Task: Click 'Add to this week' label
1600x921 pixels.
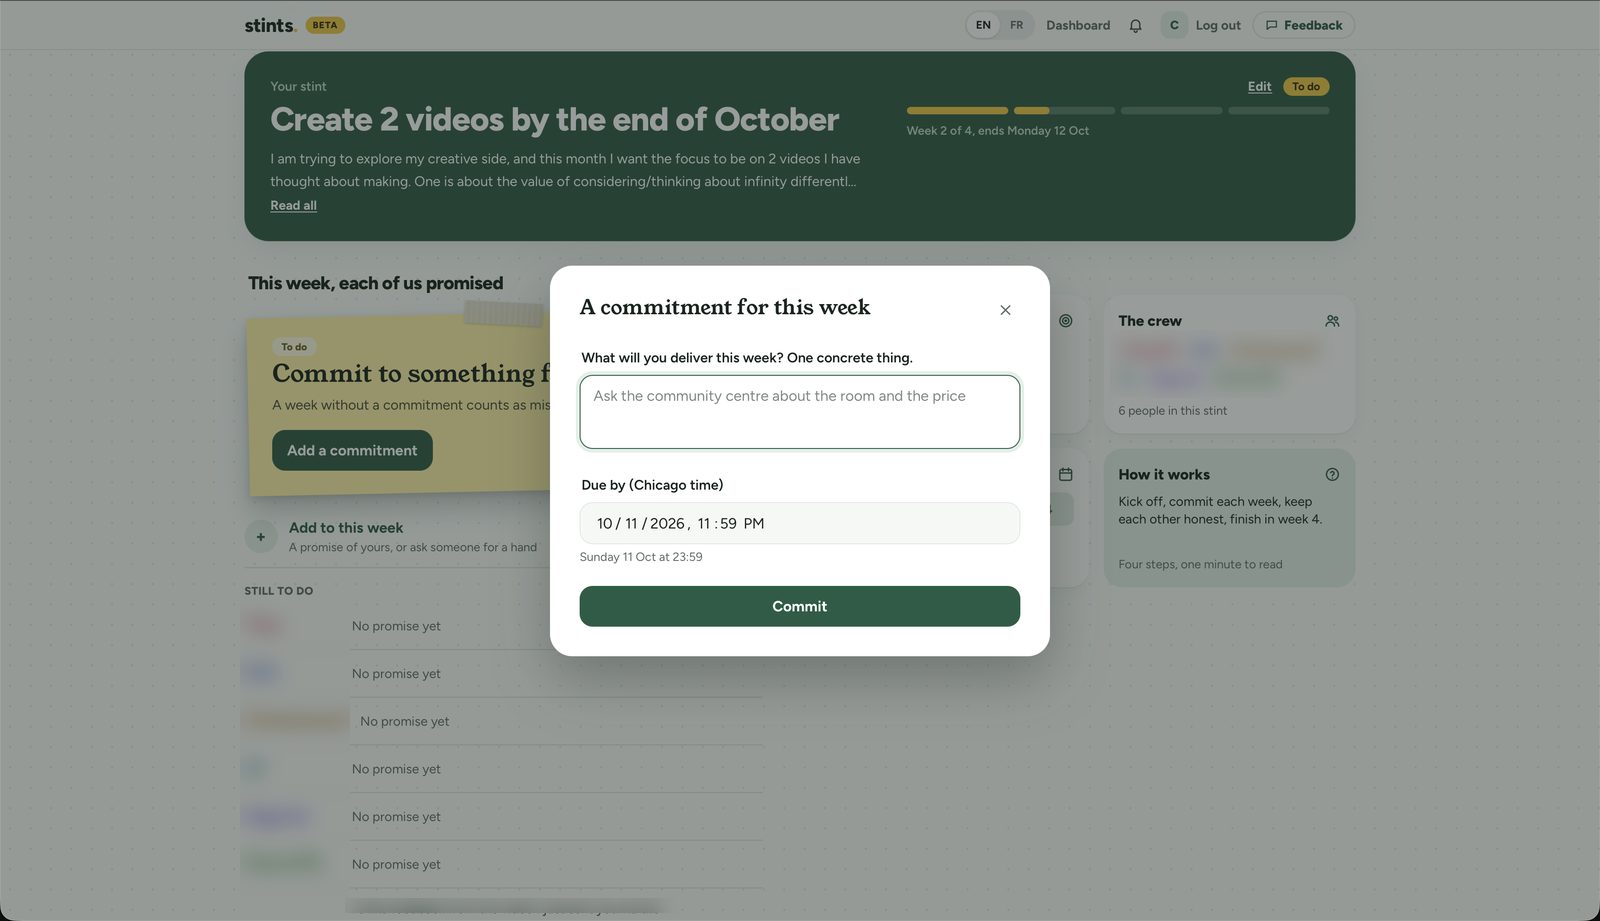Action: (x=346, y=528)
